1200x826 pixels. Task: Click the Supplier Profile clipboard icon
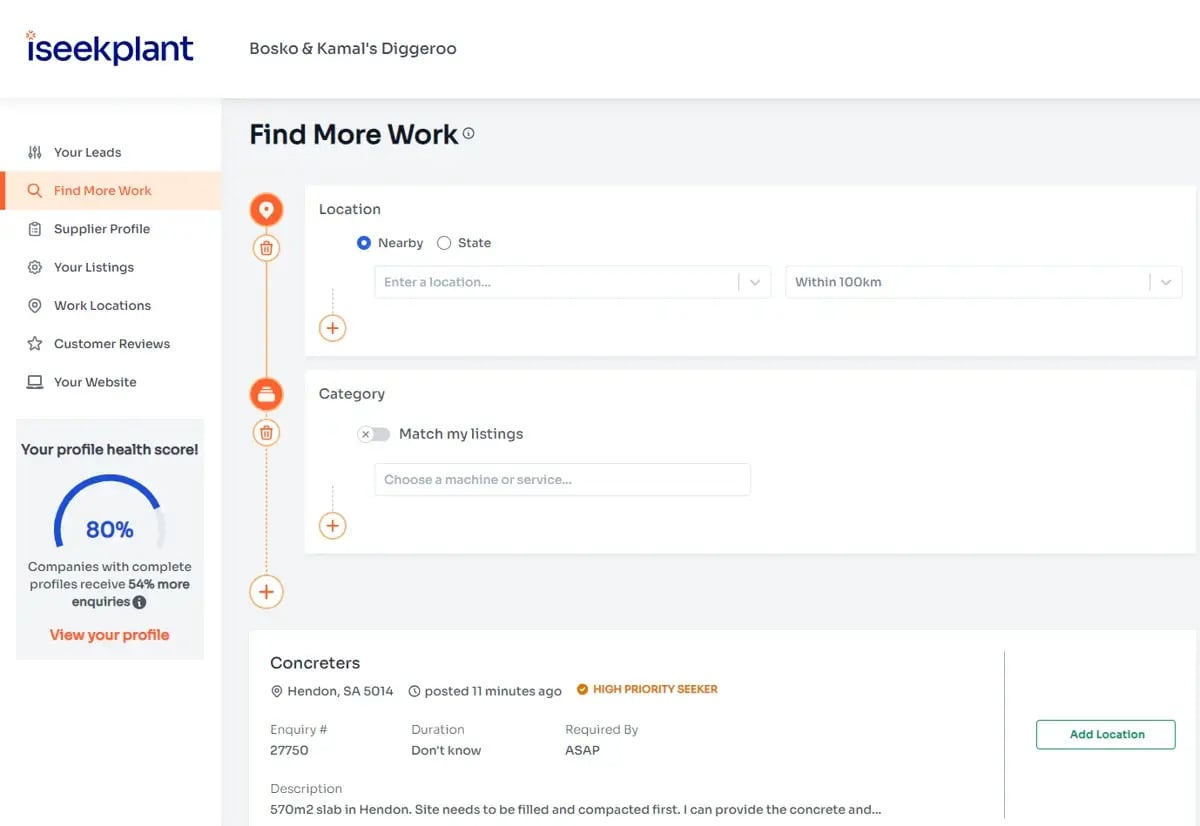pos(35,229)
